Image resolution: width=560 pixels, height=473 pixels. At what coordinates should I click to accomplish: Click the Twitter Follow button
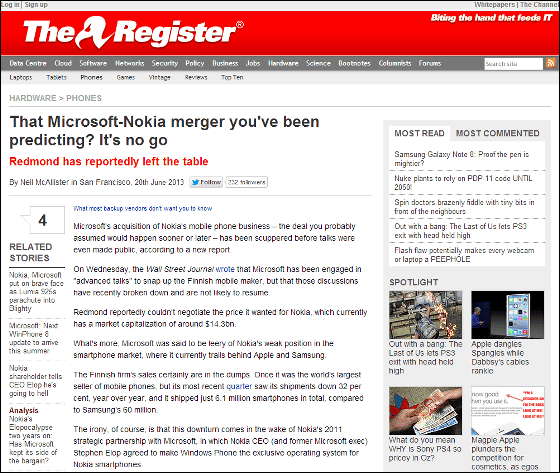(206, 182)
